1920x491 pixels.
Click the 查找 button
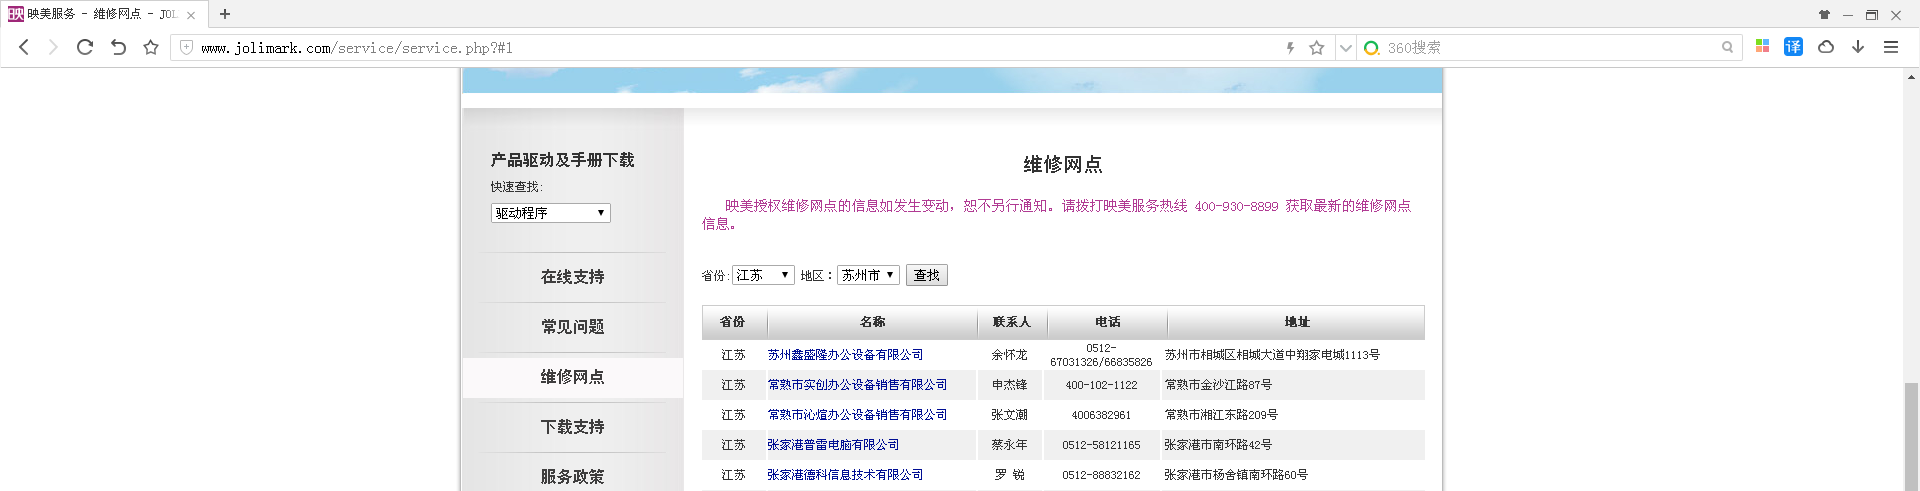click(927, 275)
